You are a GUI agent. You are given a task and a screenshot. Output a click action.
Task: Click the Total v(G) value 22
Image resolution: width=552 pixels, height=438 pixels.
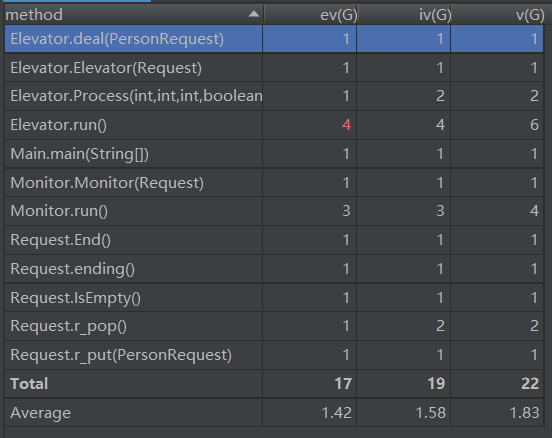point(530,384)
